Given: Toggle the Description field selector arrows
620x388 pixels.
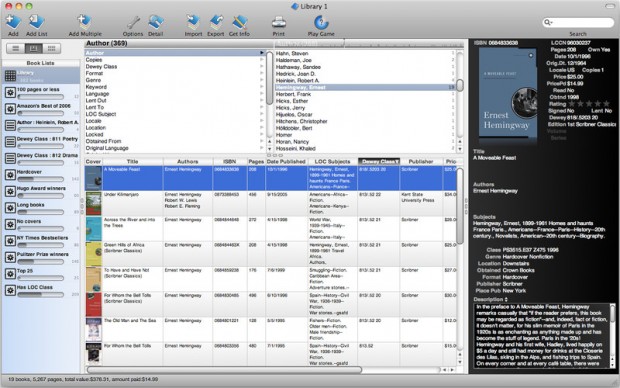Looking at the screenshot, I should click(x=506, y=299).
